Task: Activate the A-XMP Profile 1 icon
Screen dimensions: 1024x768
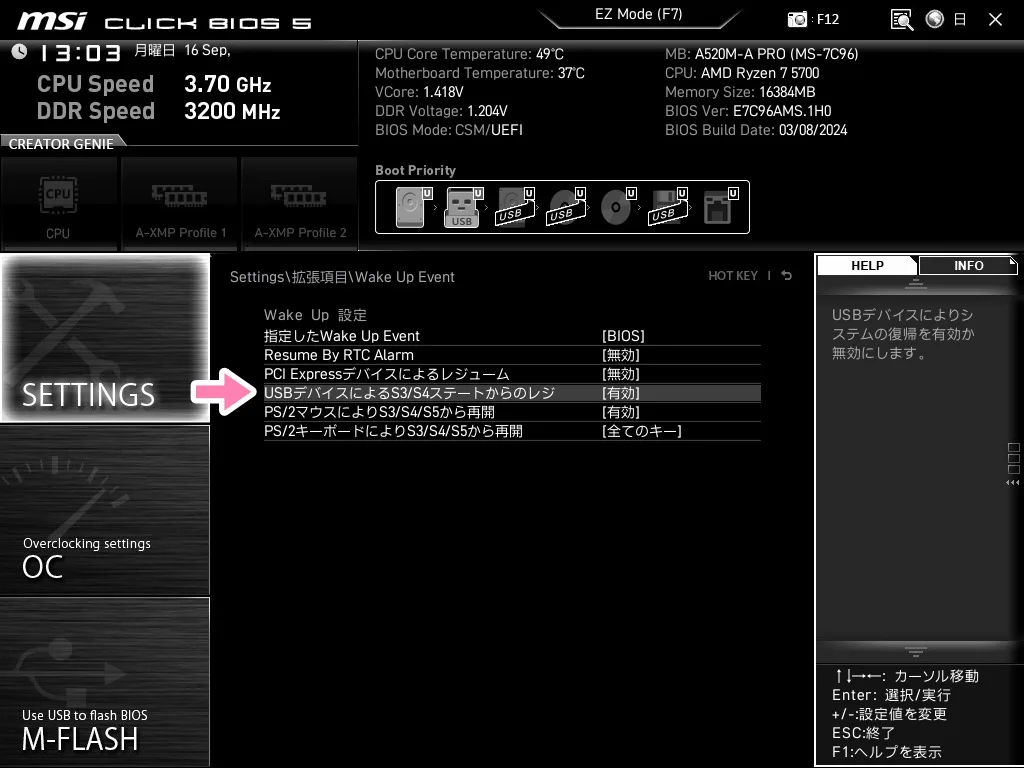Action: tap(179, 202)
